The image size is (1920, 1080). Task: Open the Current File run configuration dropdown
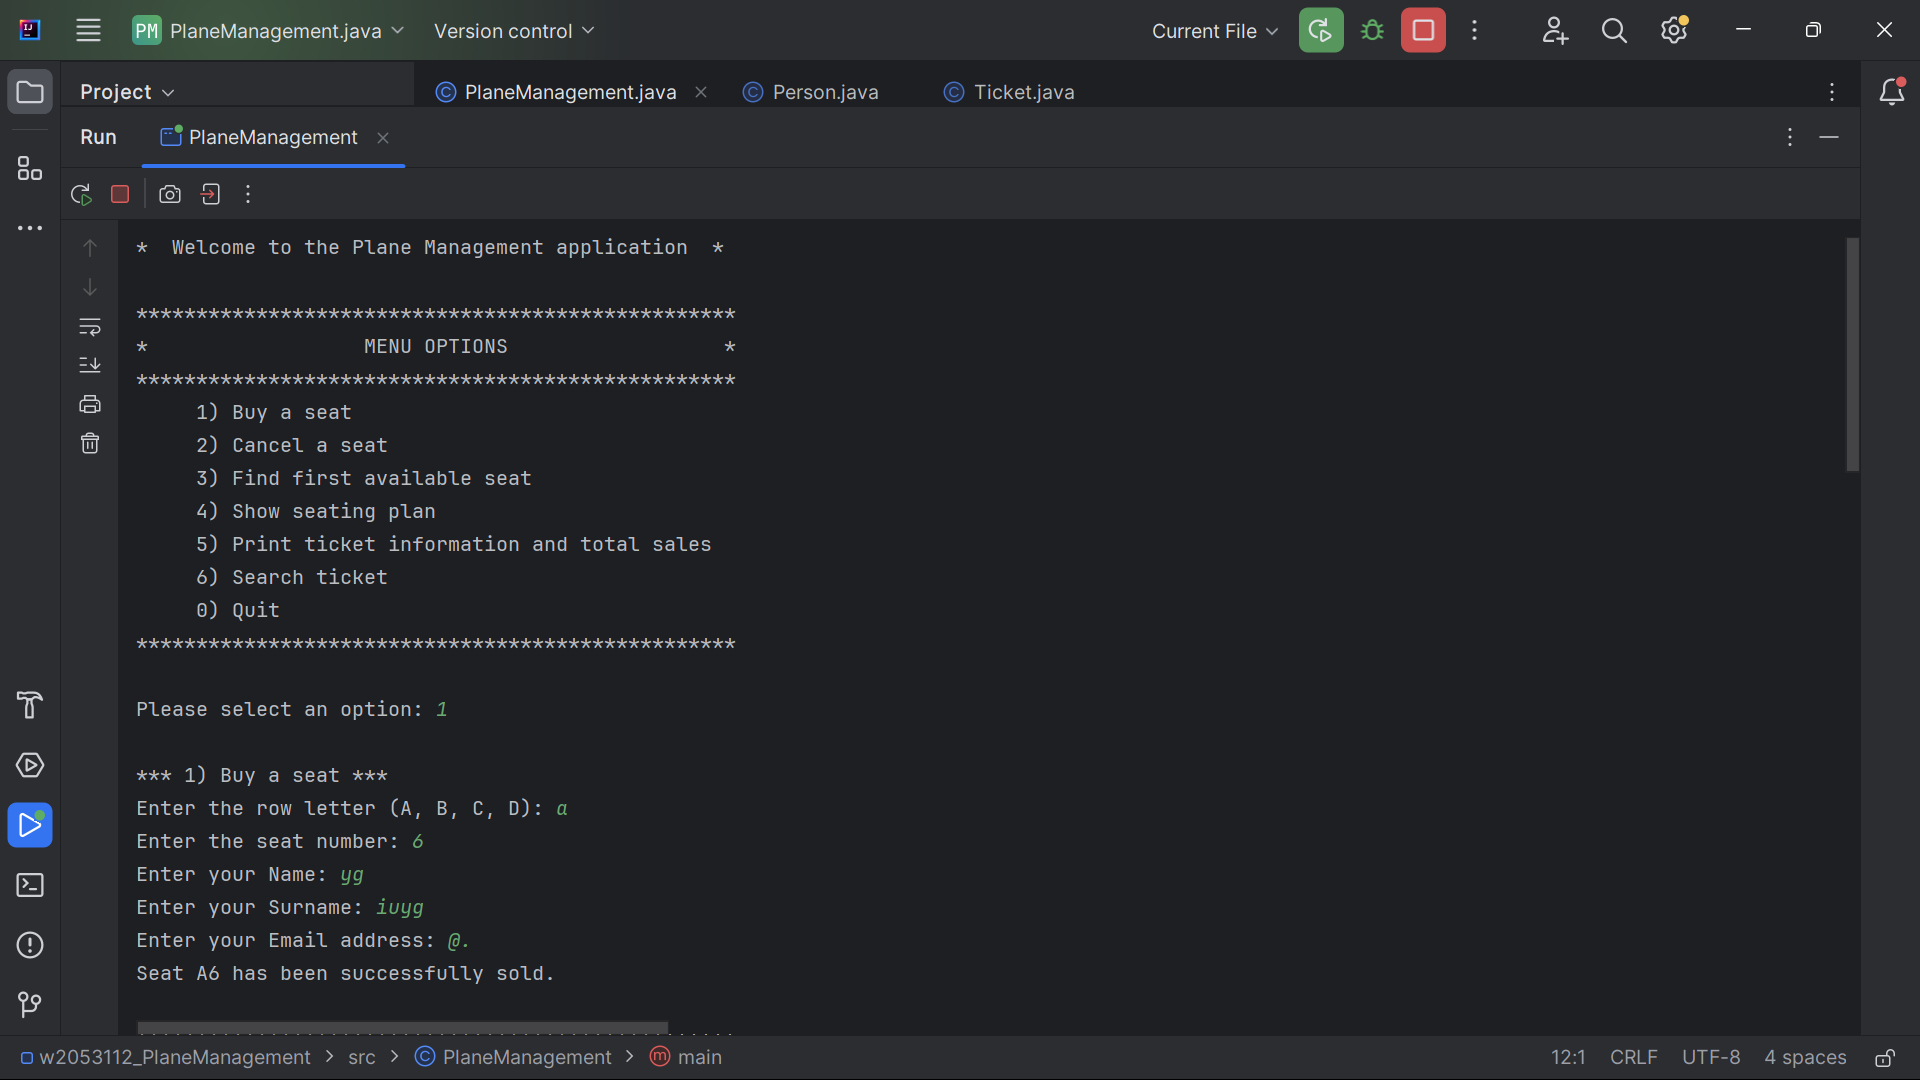[1214, 31]
